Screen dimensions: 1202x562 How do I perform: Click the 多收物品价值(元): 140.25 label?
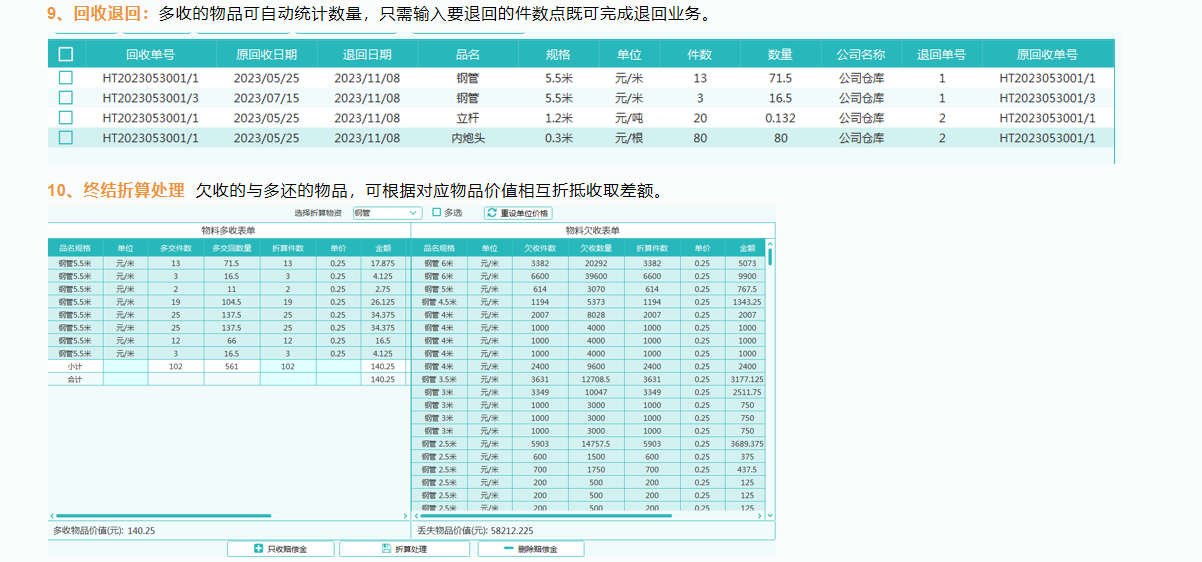pyautogui.click(x=106, y=532)
